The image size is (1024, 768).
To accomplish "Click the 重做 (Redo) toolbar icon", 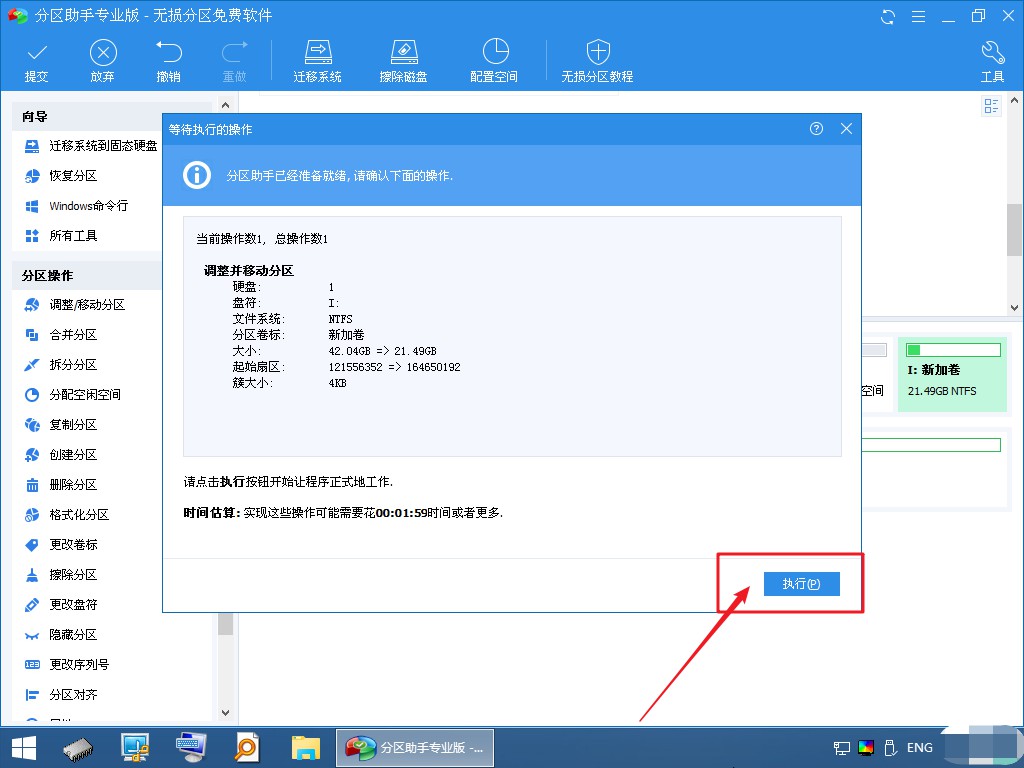I will pyautogui.click(x=234, y=61).
